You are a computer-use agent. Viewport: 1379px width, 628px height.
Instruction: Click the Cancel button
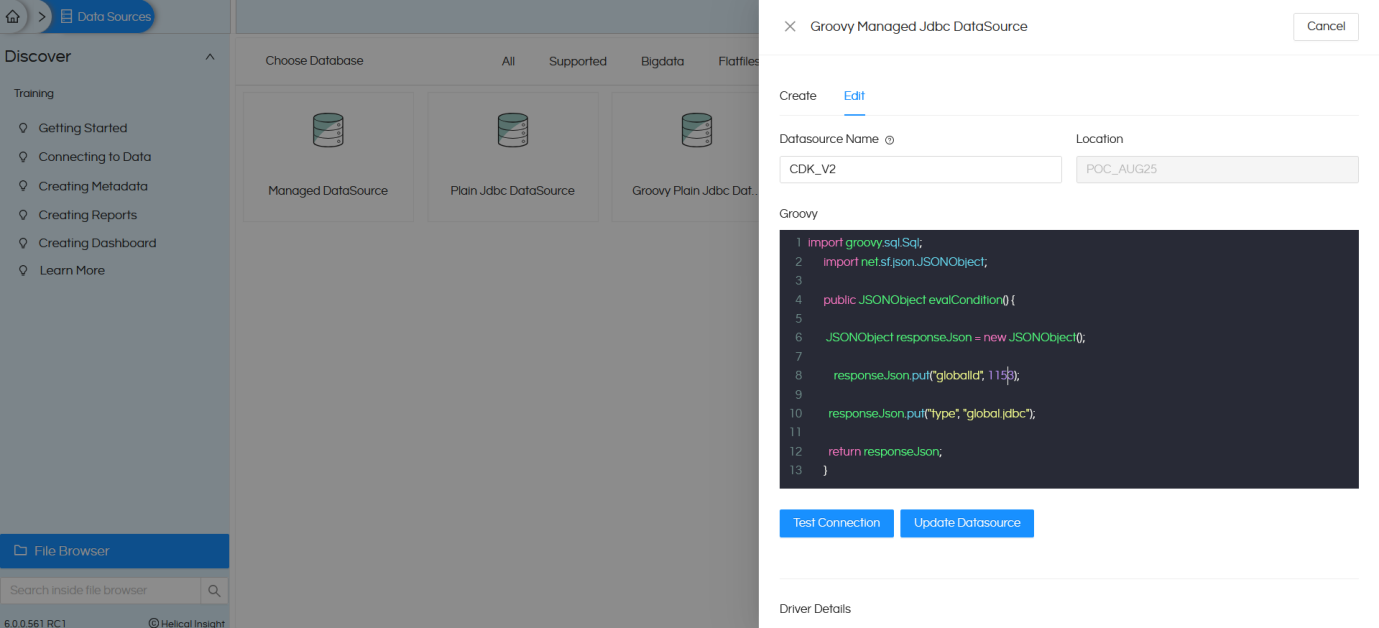coord(1325,27)
